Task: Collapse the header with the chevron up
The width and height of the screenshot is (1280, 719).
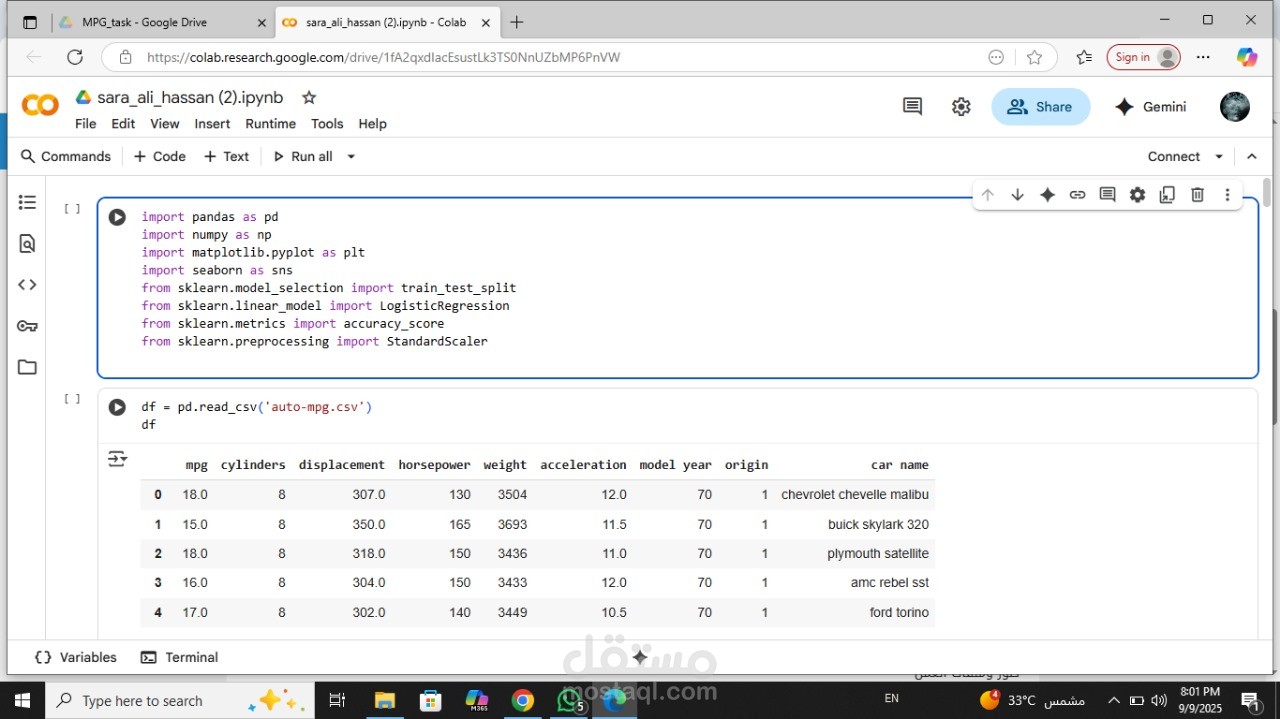Action: click(1251, 157)
